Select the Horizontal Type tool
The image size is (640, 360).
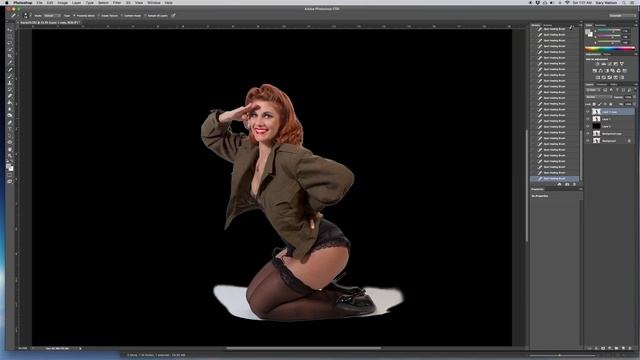pyautogui.click(x=10, y=129)
